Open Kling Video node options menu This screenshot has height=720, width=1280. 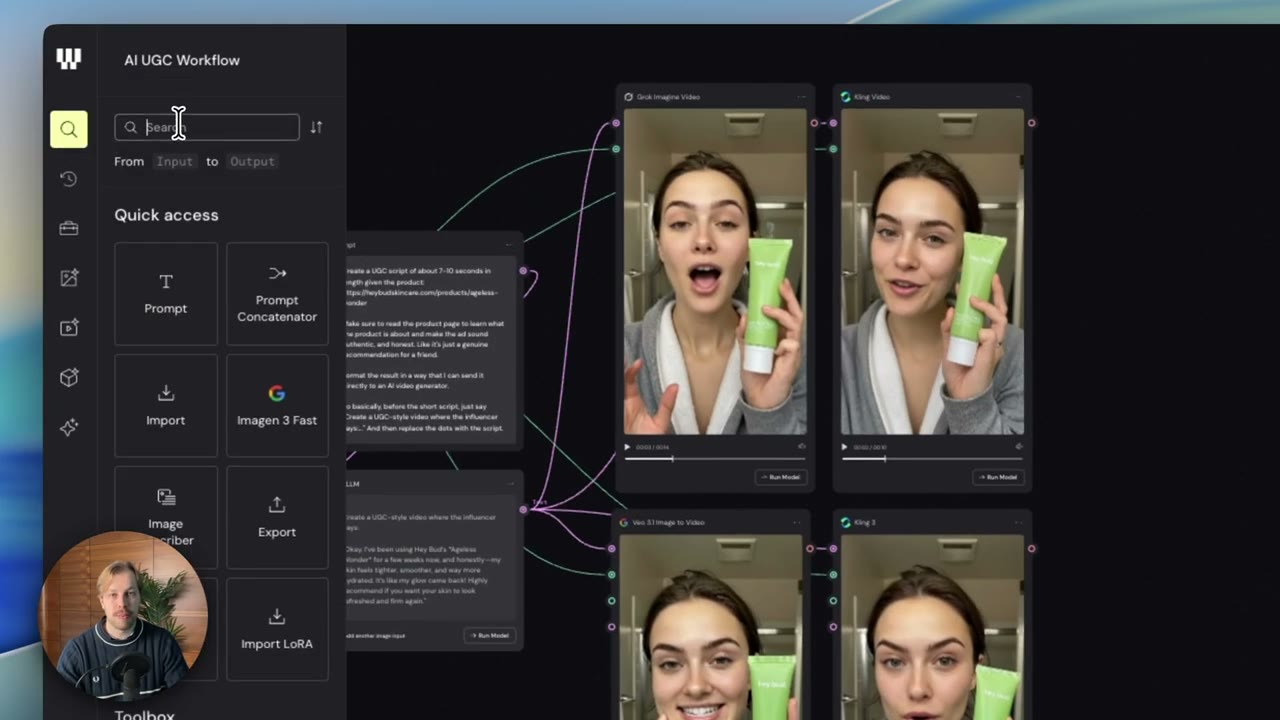[x=1019, y=97]
